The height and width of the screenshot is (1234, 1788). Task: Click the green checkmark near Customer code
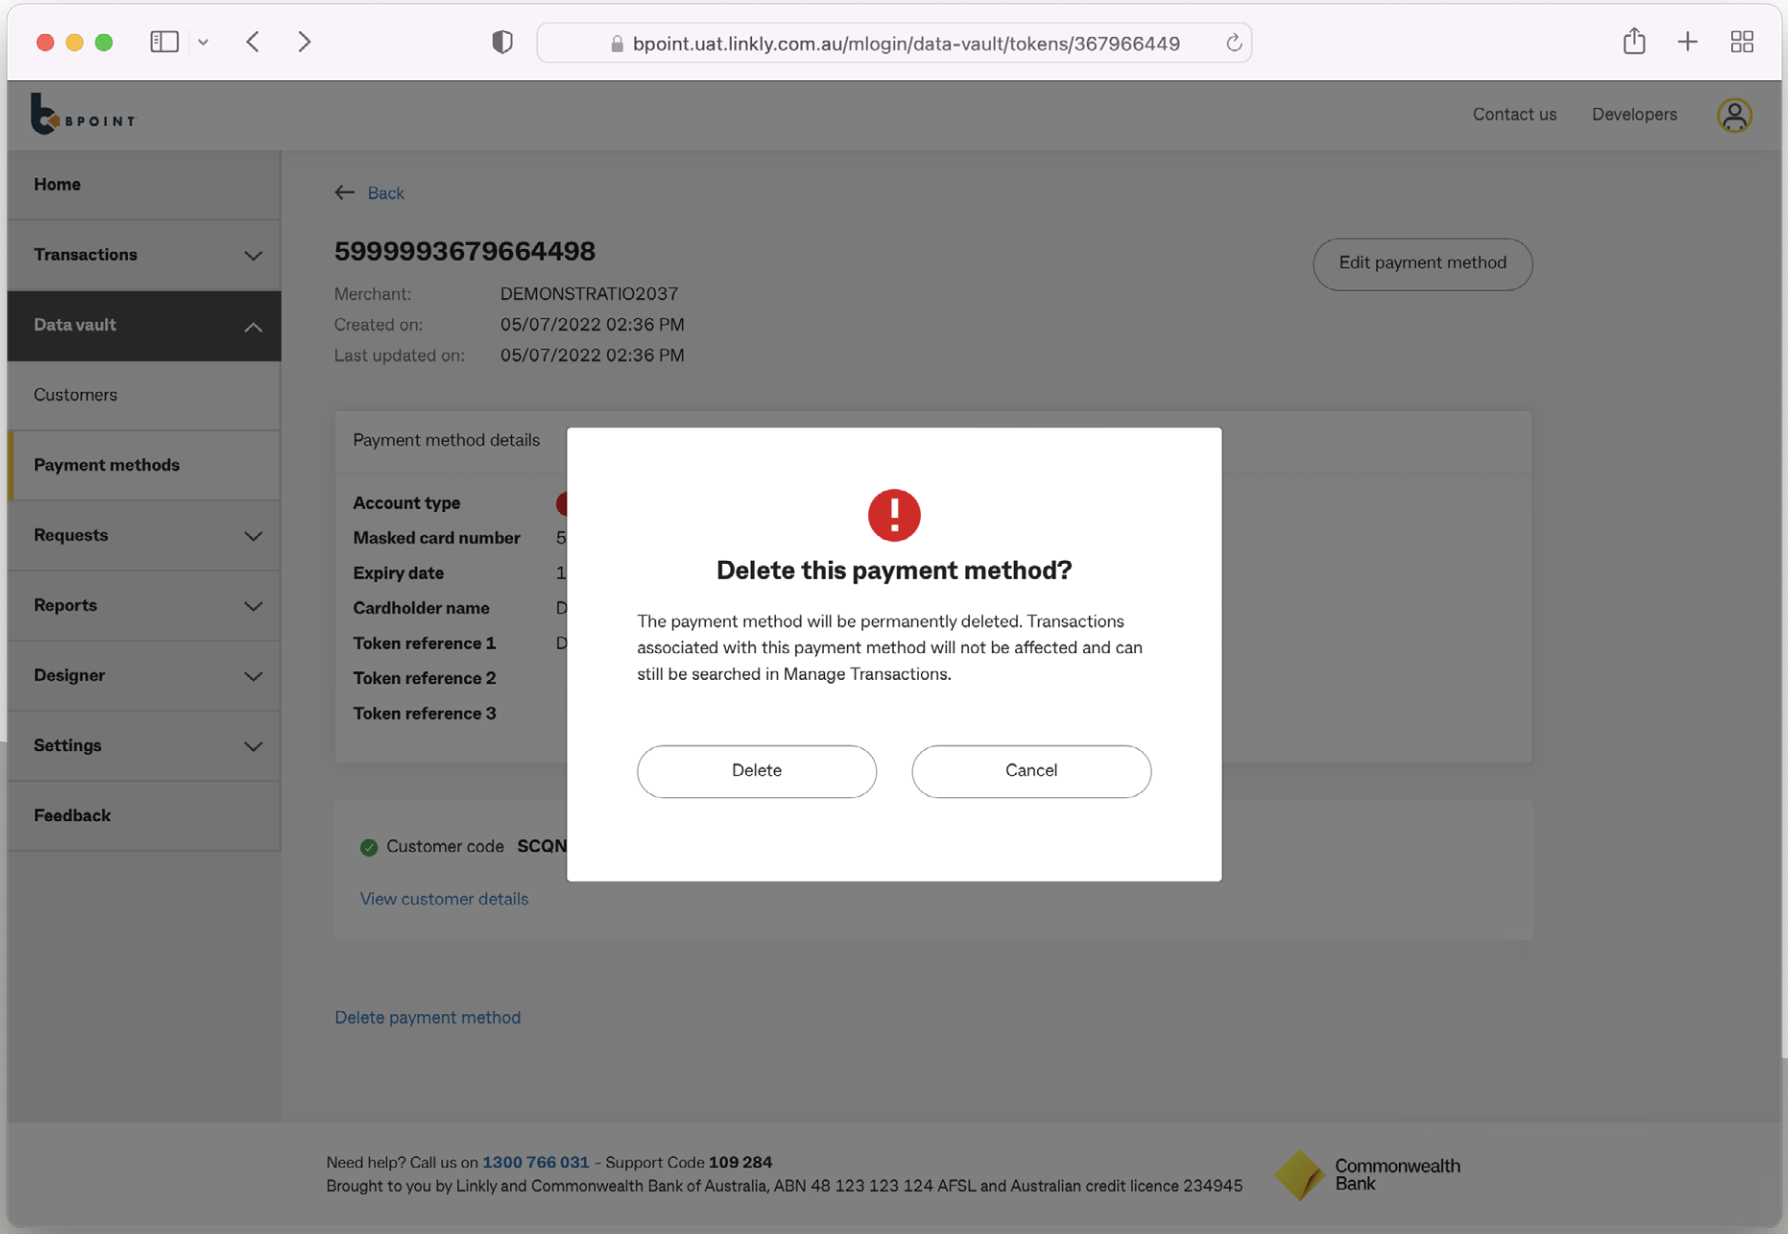click(368, 846)
